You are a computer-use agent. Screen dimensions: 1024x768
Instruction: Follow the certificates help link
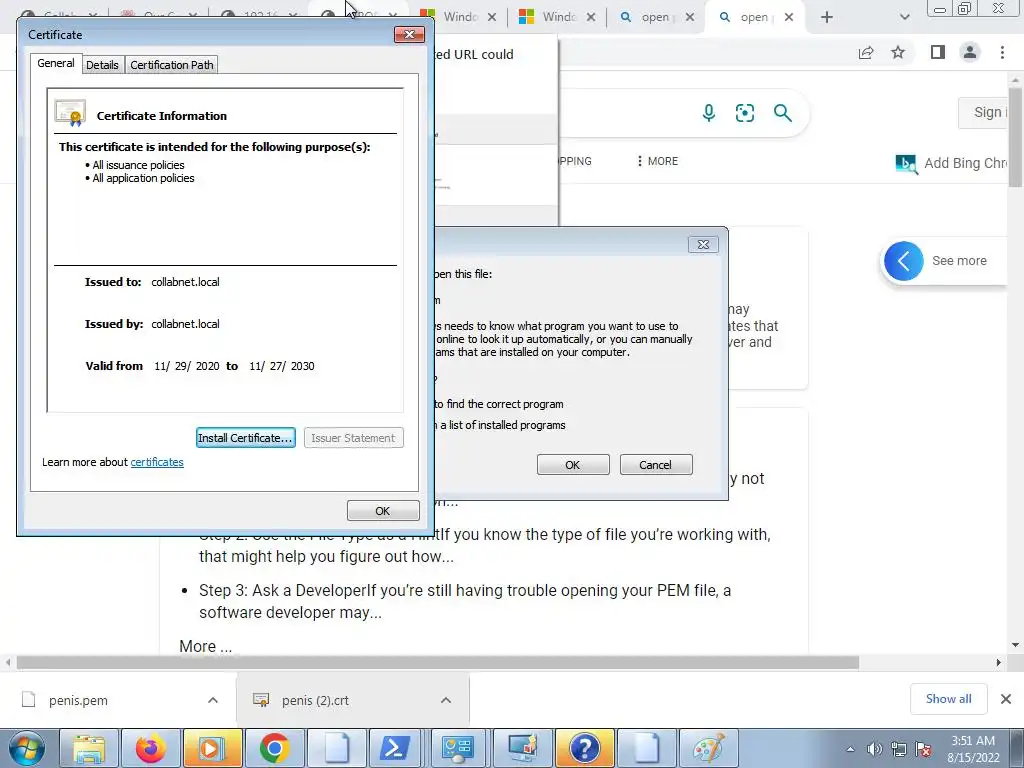[x=157, y=462]
